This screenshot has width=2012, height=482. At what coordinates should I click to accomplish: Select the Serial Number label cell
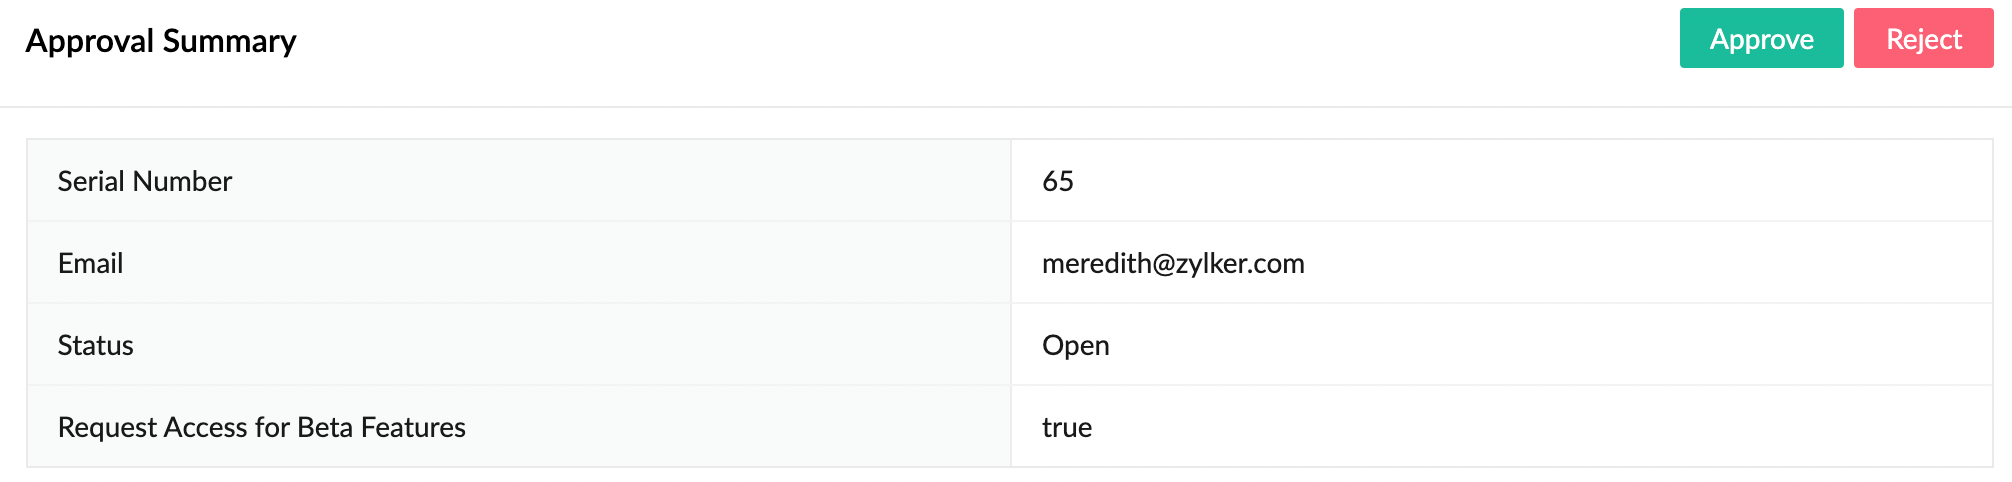click(x=145, y=181)
